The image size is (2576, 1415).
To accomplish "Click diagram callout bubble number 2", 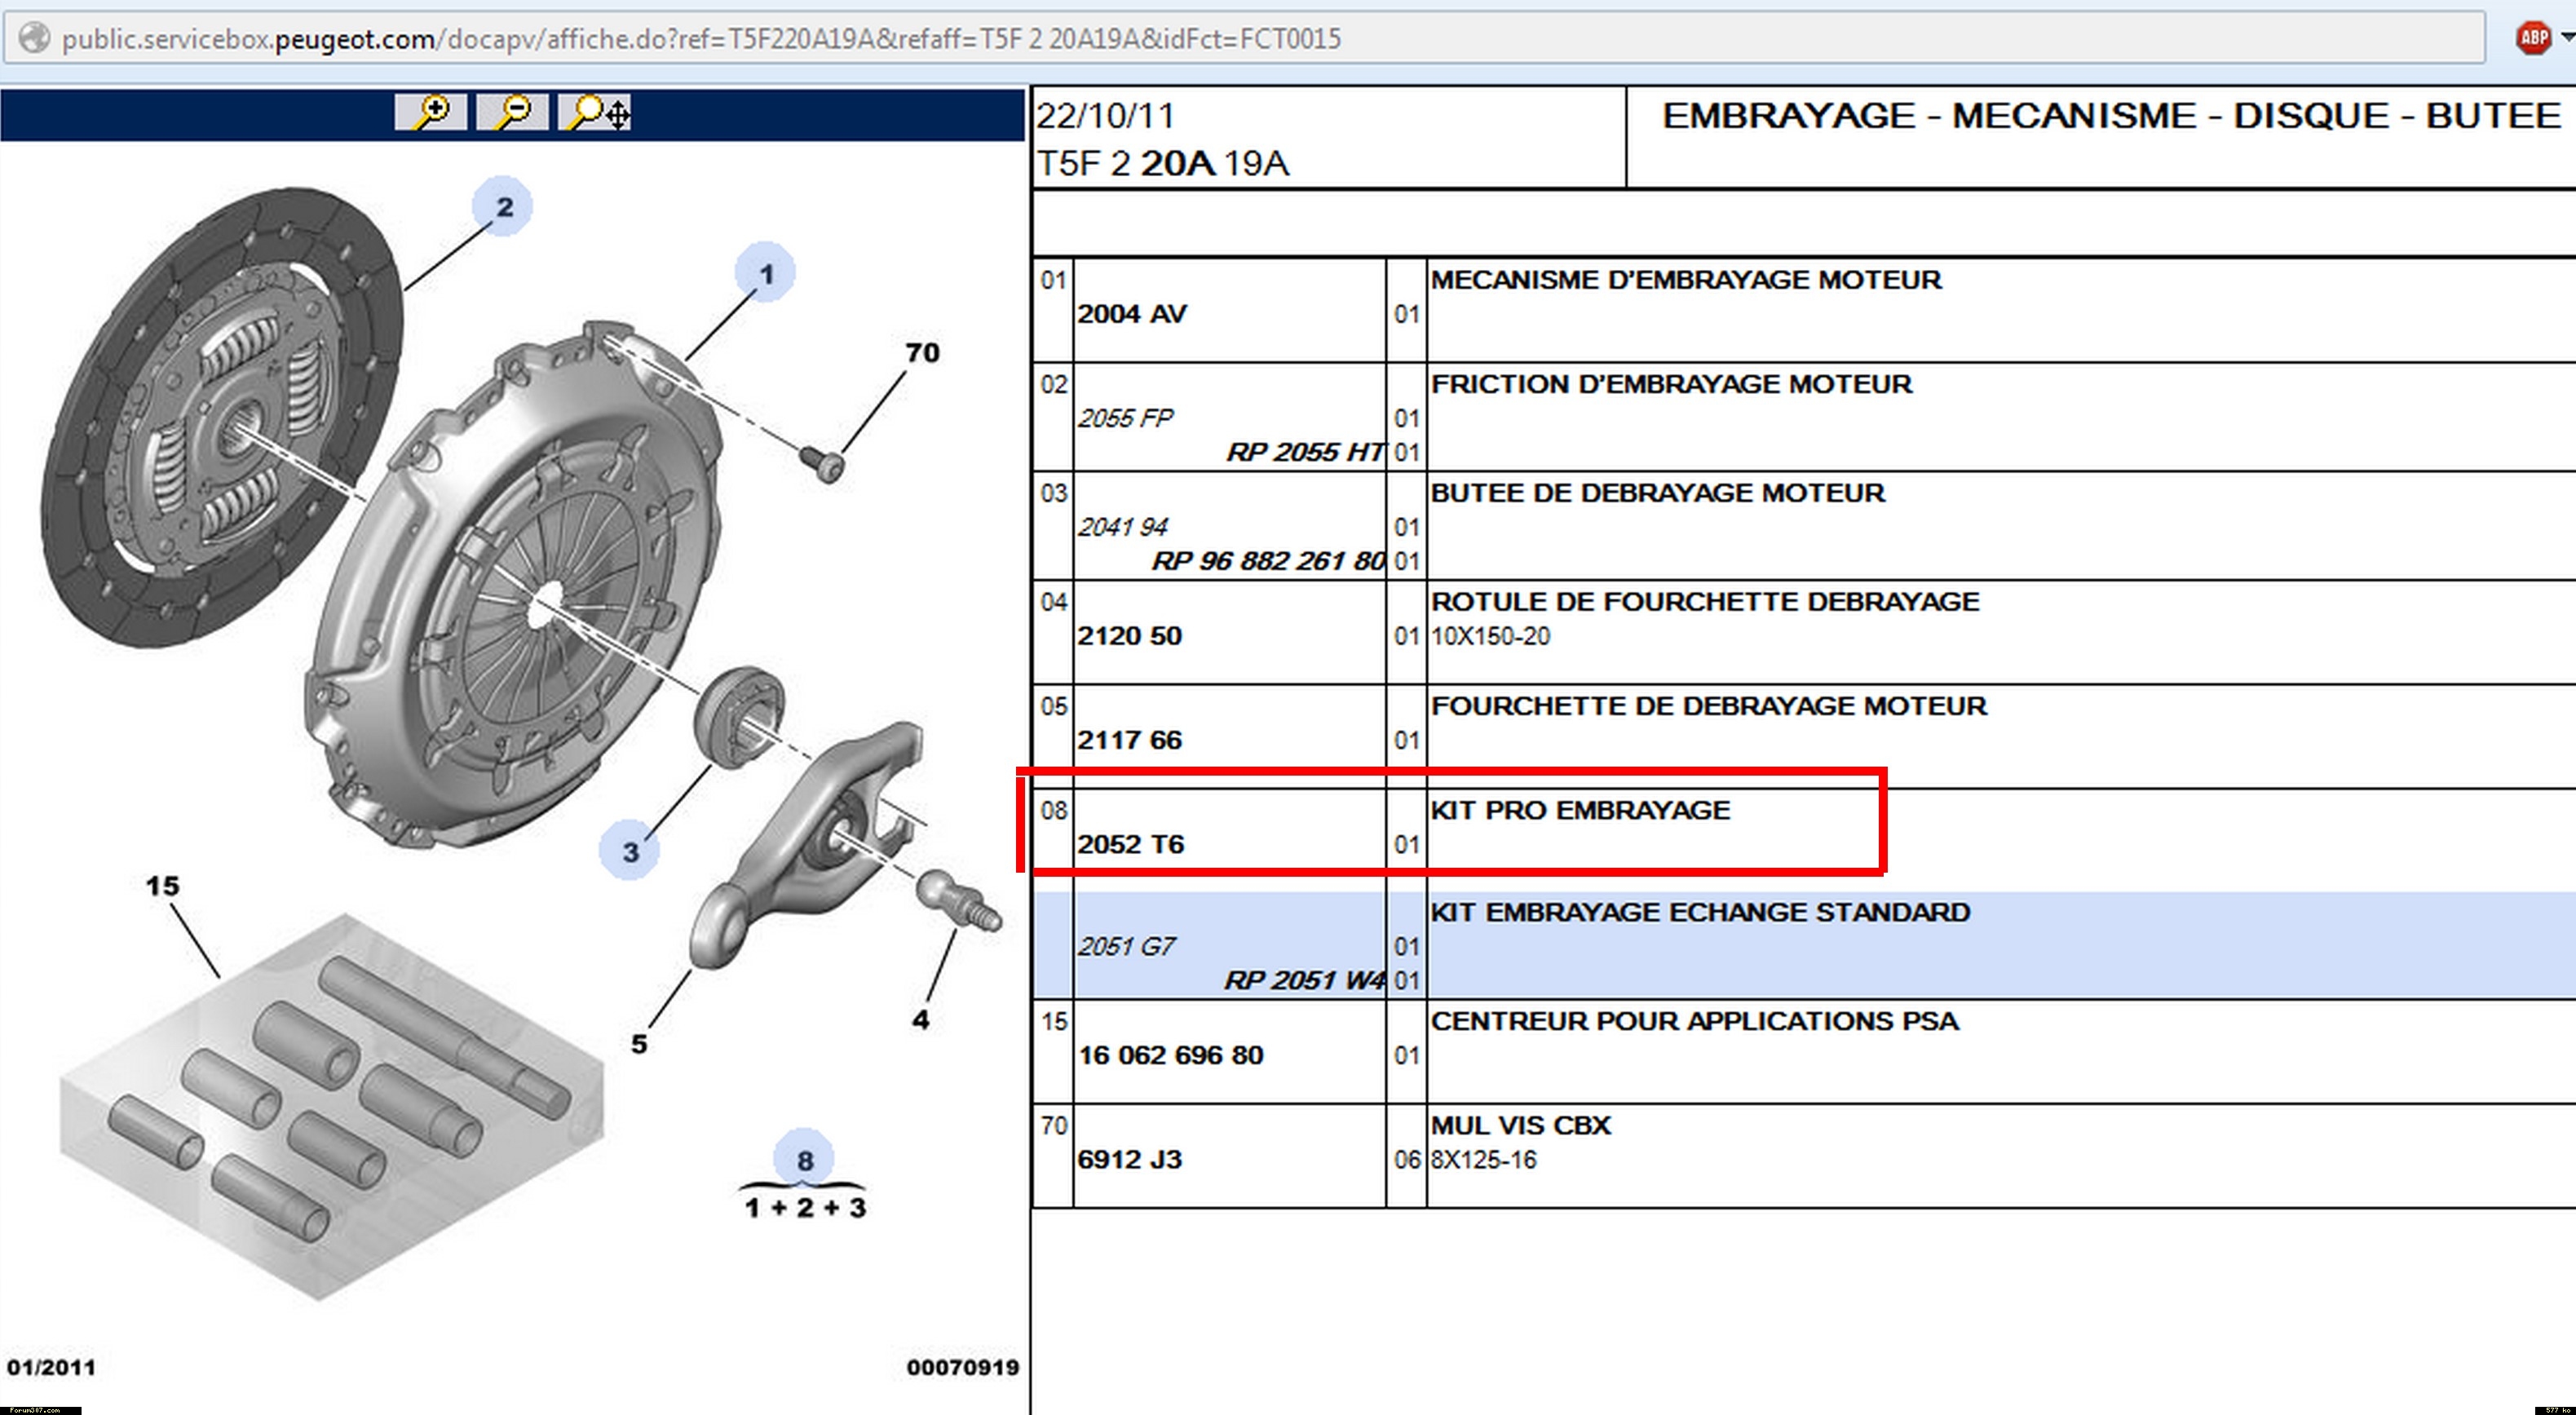I will coord(503,207).
